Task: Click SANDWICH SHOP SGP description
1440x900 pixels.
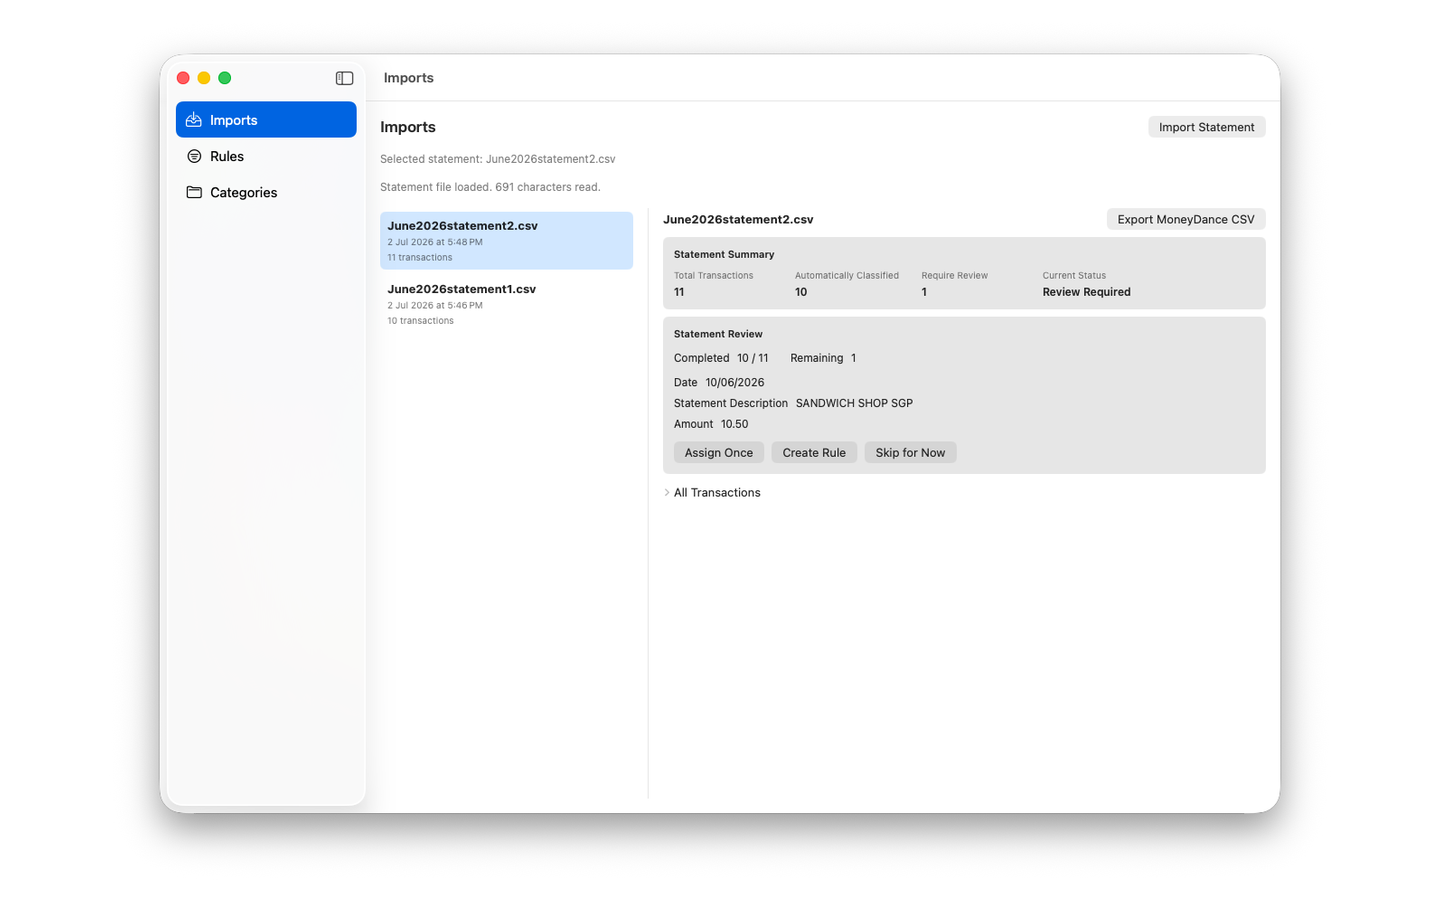Action: pyautogui.click(x=854, y=403)
